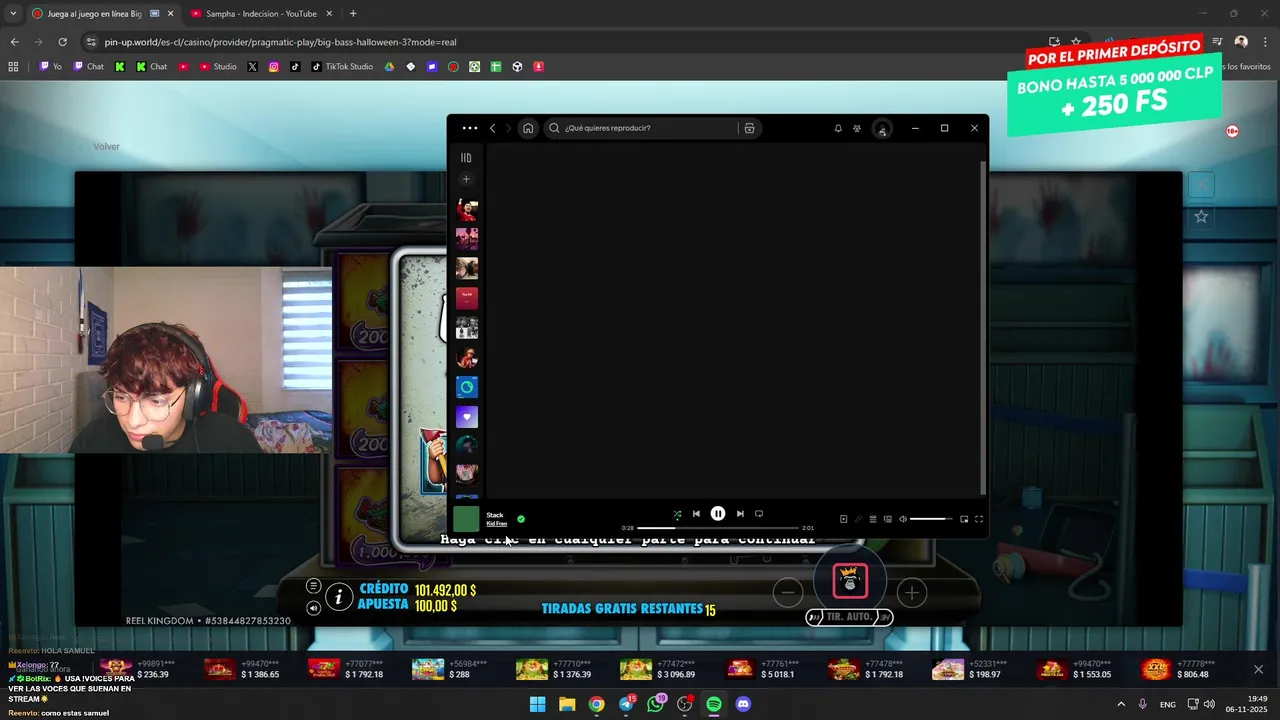
Task: Open Windows Start menu
Action: tap(537, 704)
